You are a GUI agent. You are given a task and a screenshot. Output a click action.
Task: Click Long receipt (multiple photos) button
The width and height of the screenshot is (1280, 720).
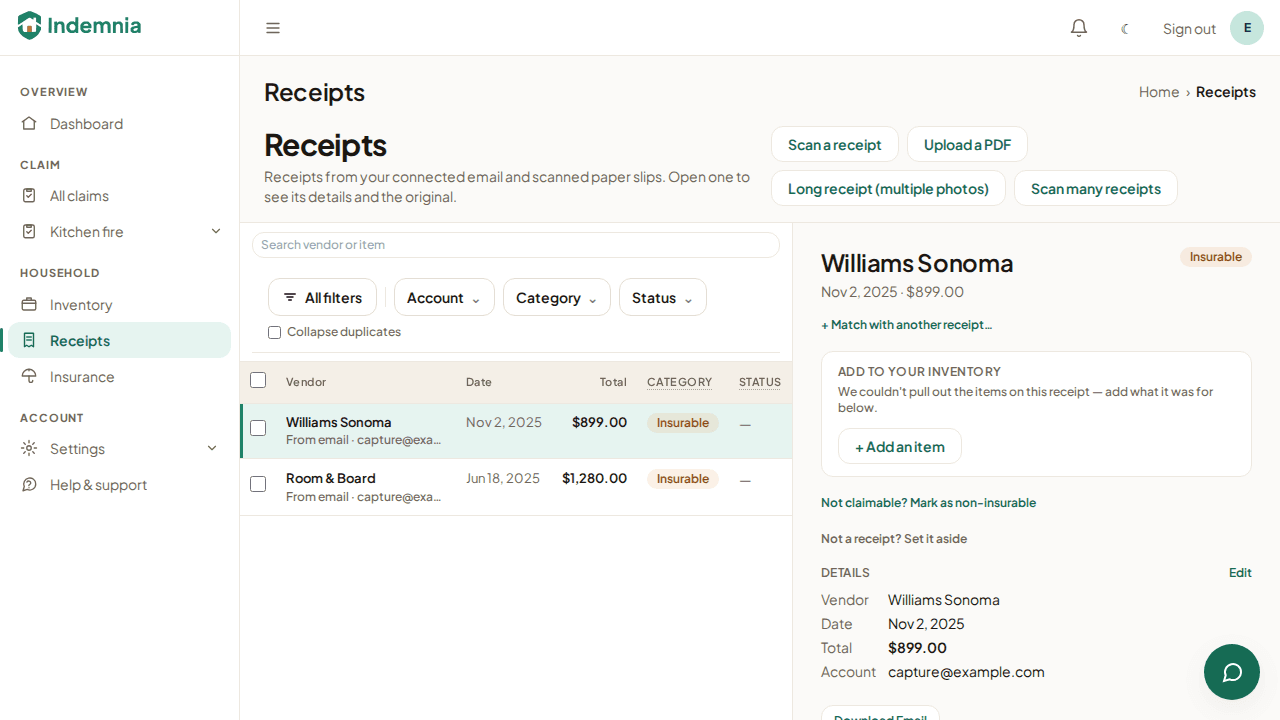coord(888,188)
